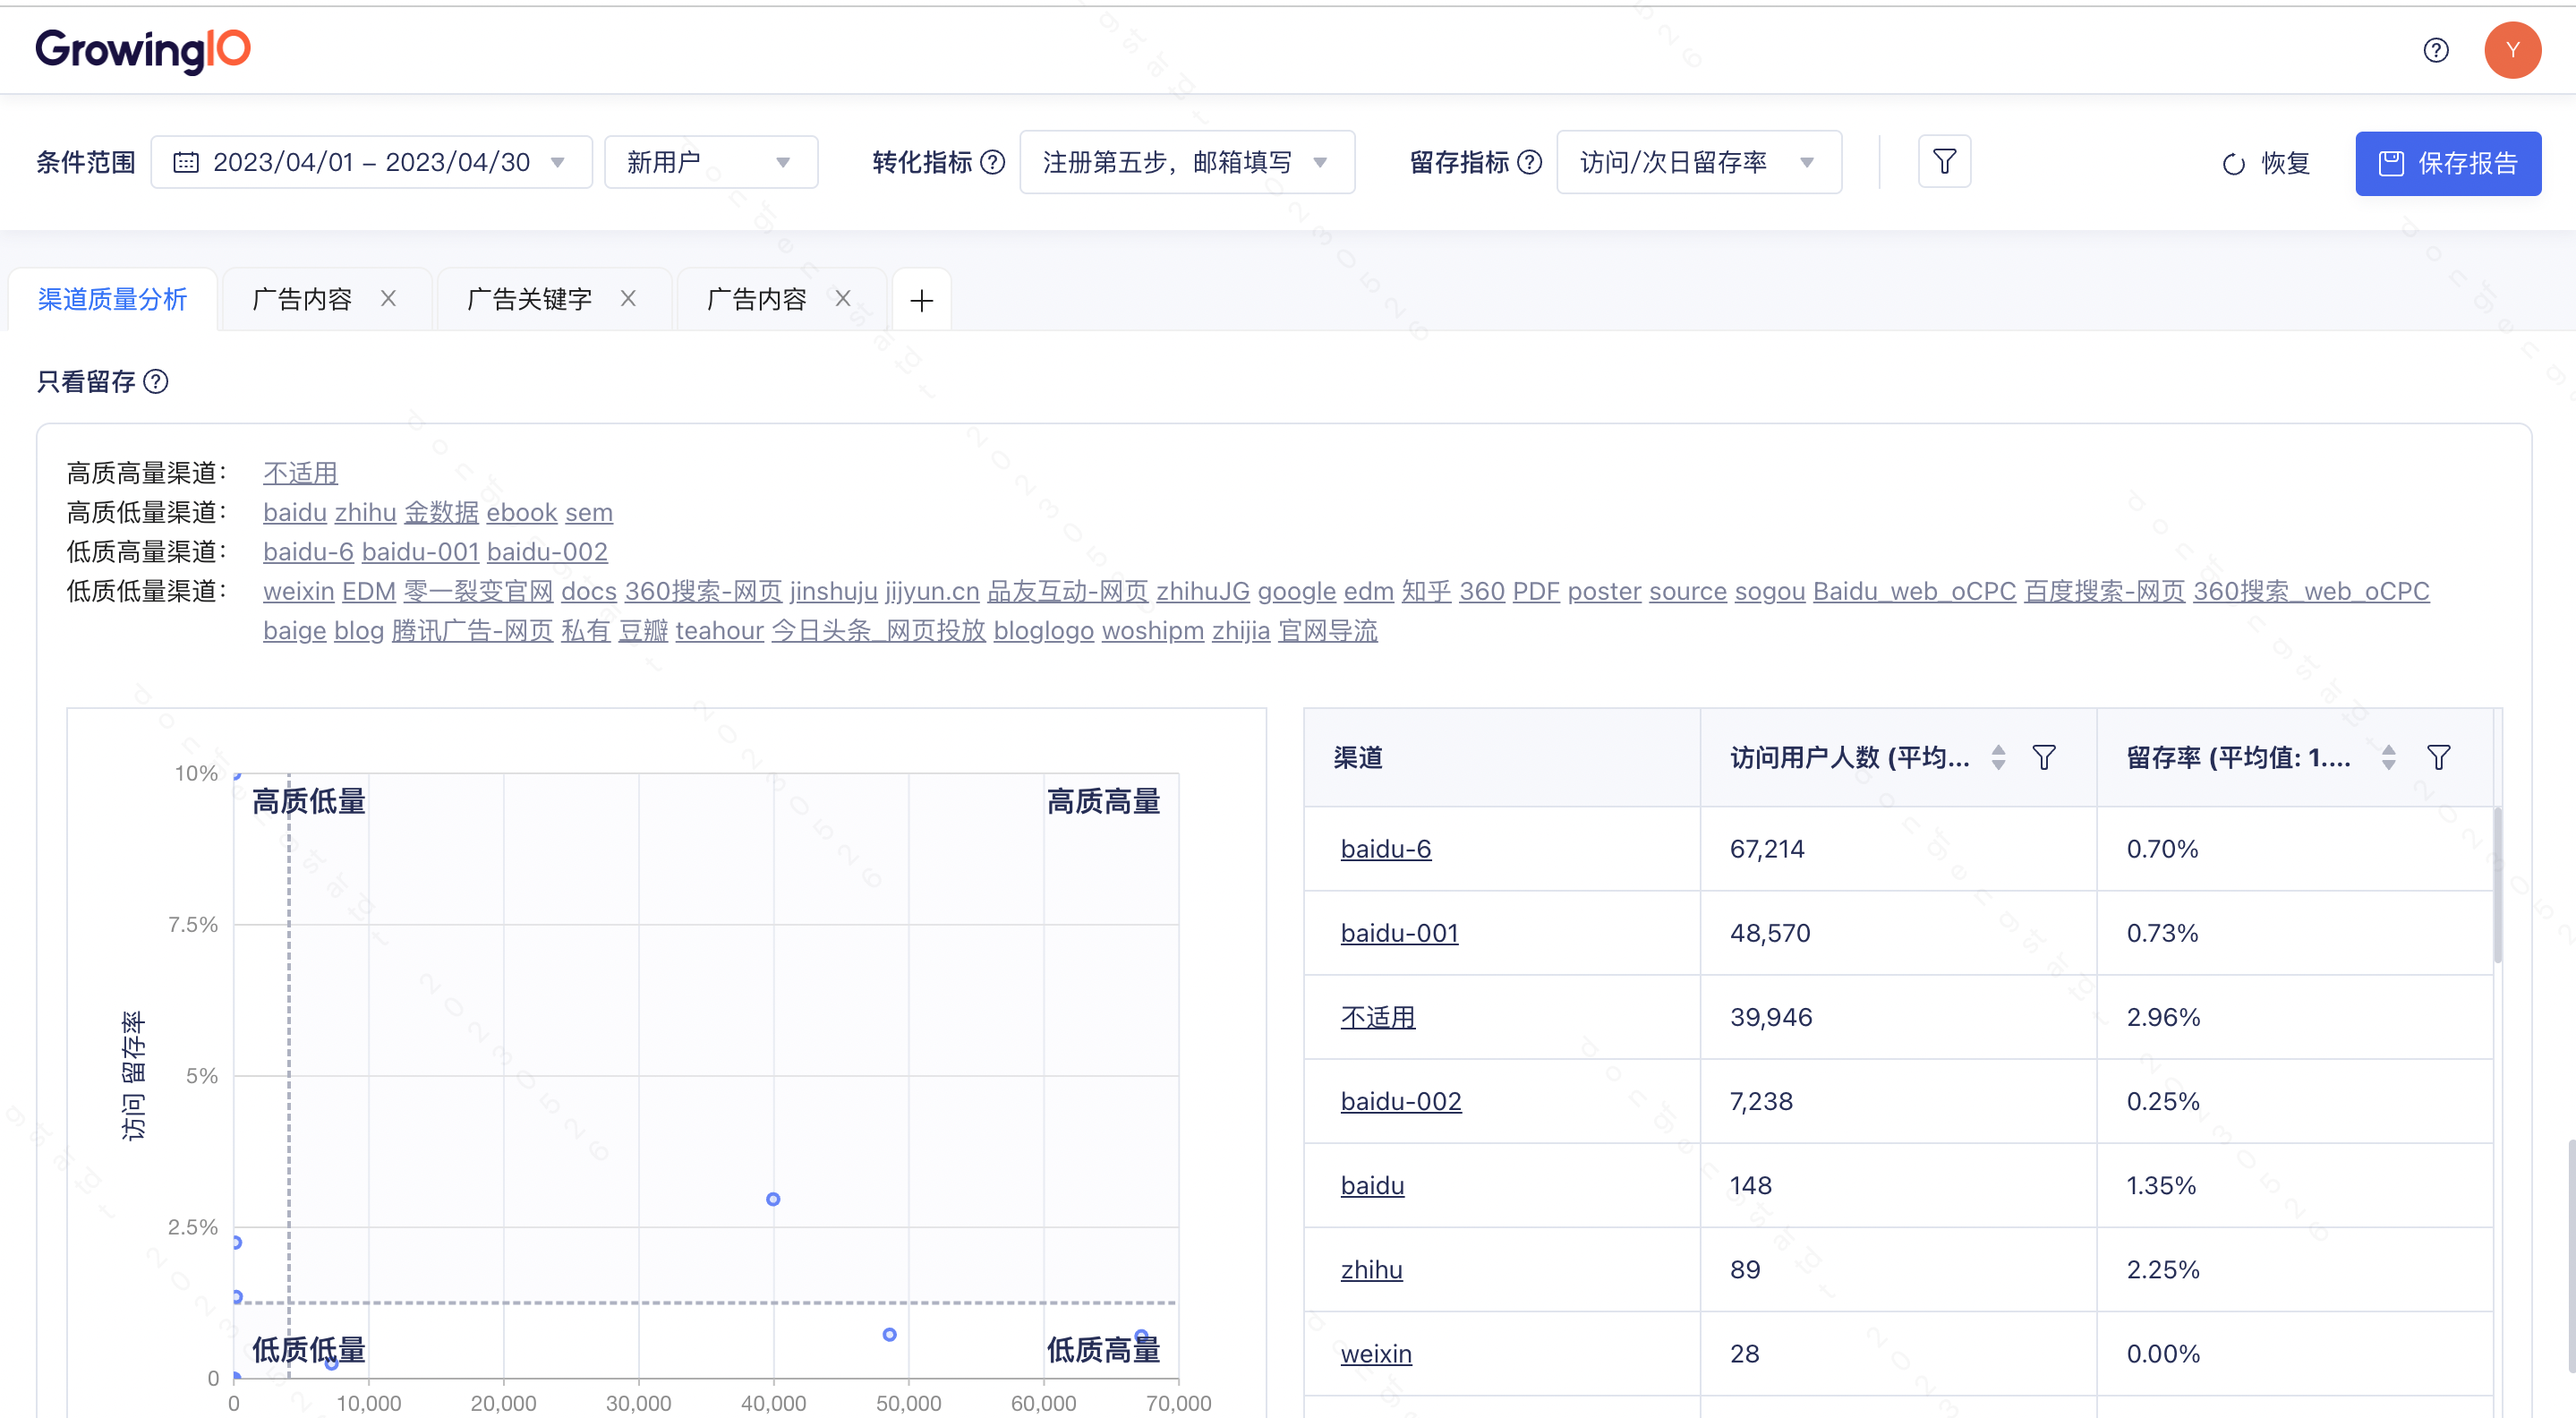2576x1418 pixels.
Task: Click the 留存指标 help icon
Action: pos(1529,162)
